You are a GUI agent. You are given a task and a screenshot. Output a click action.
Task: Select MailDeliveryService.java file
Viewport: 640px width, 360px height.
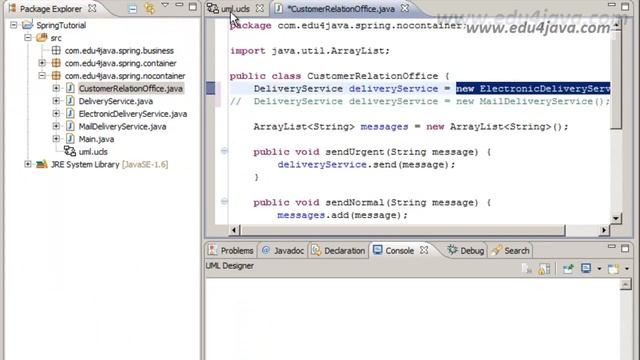click(x=122, y=127)
